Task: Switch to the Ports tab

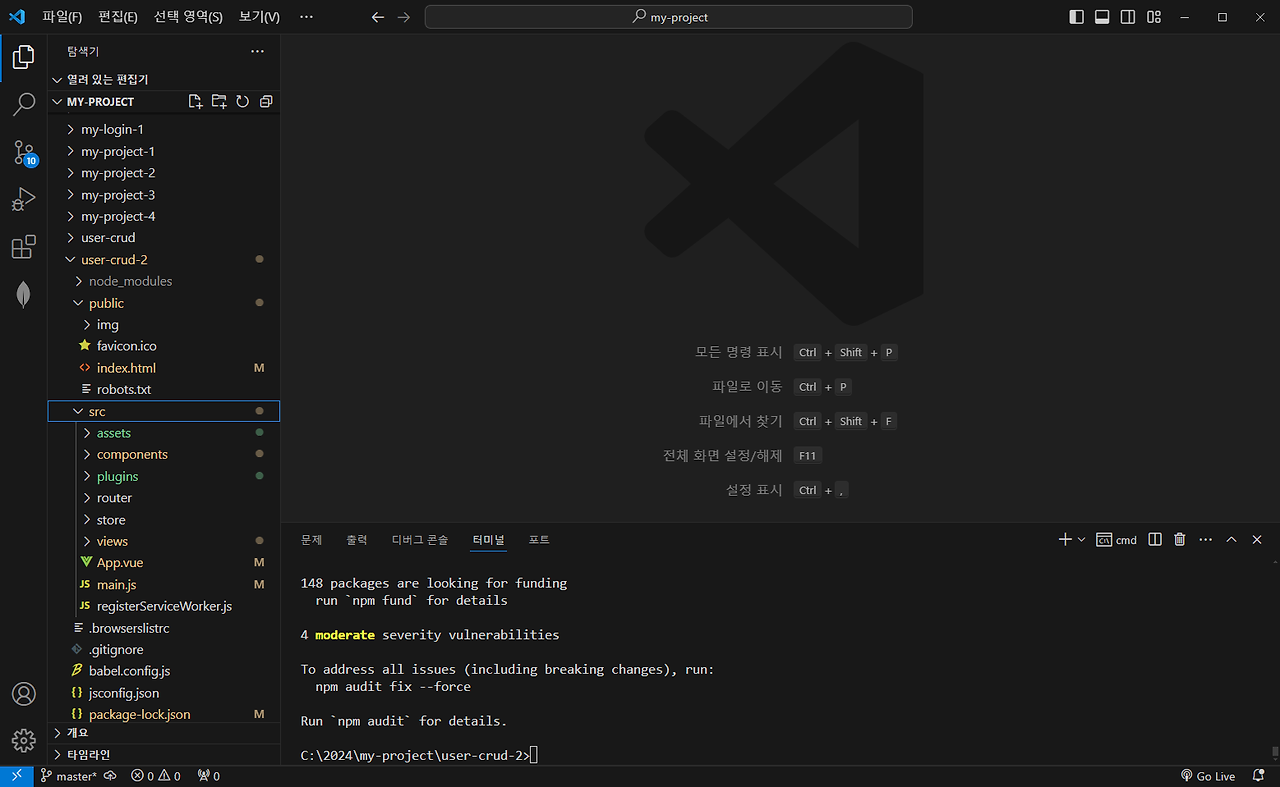Action: [539, 539]
